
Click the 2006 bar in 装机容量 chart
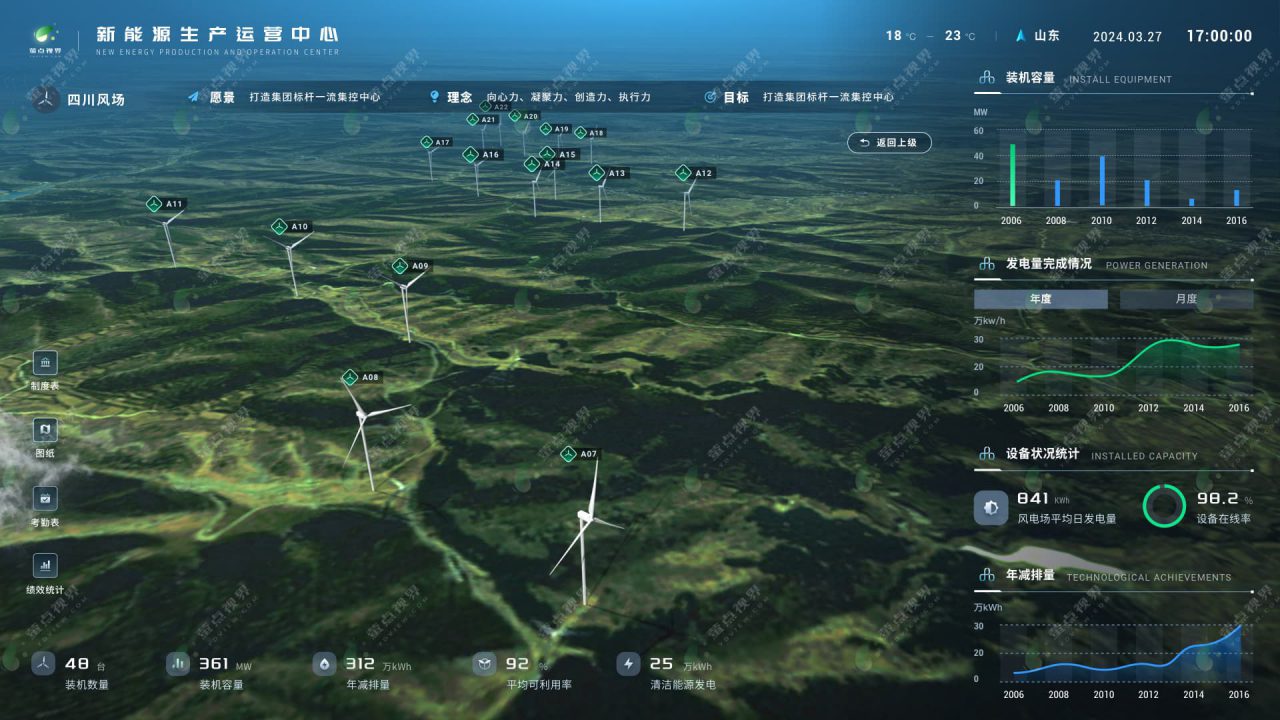pos(1012,175)
